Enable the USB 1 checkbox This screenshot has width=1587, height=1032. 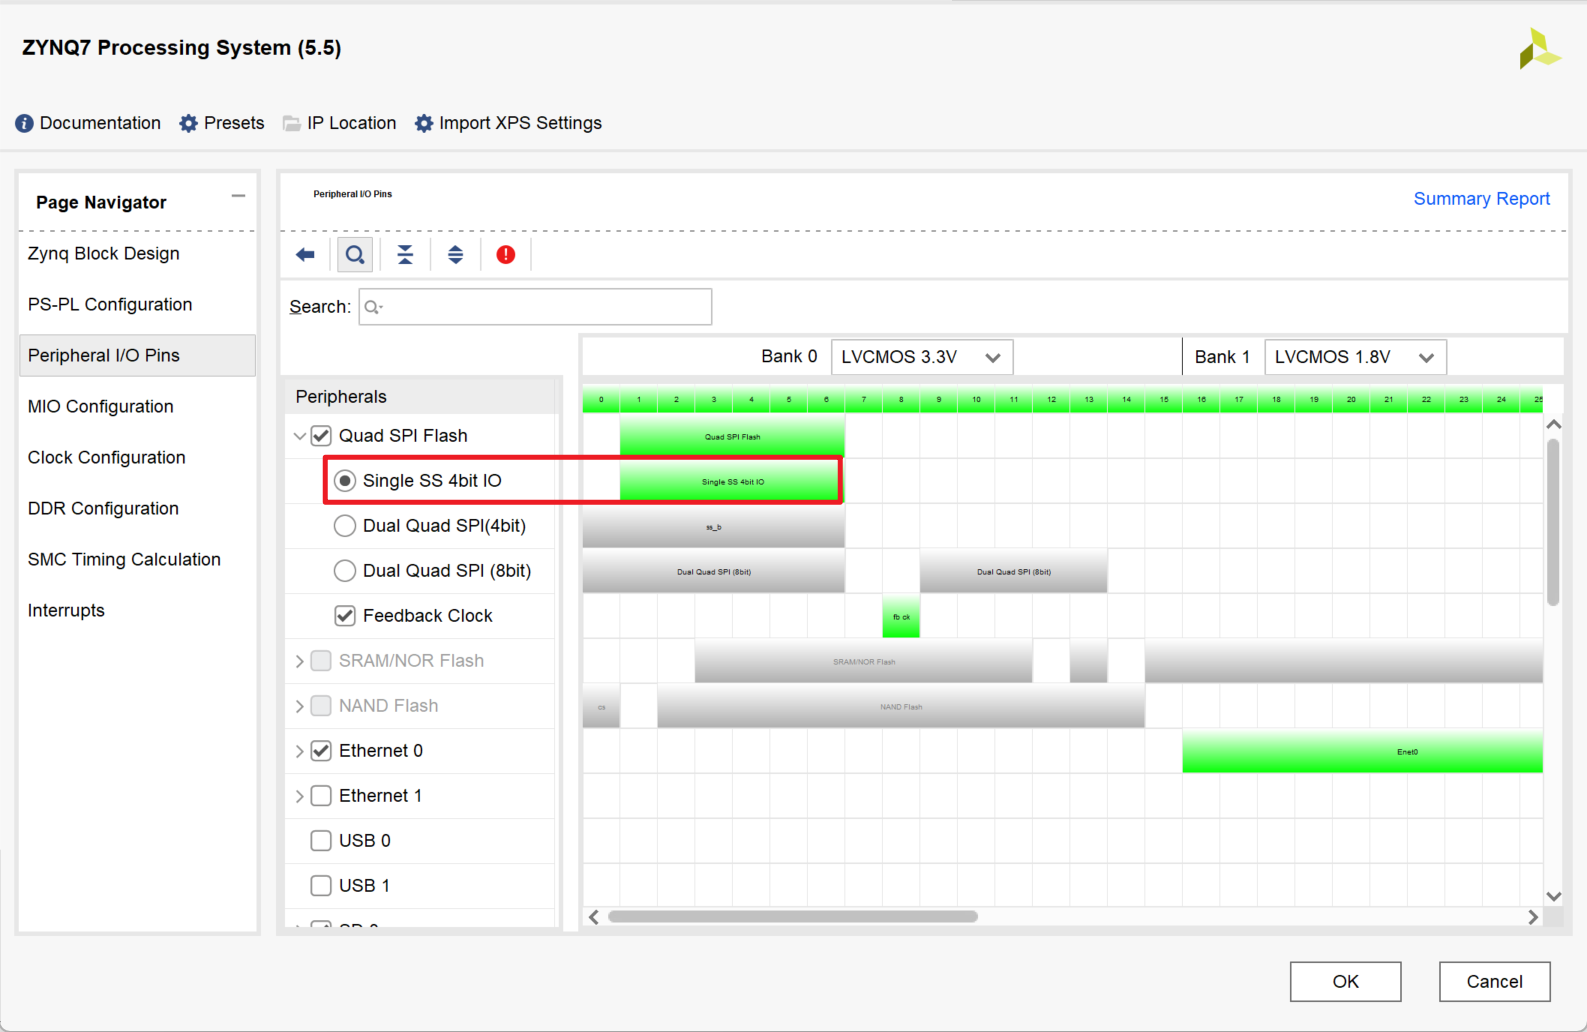click(321, 886)
